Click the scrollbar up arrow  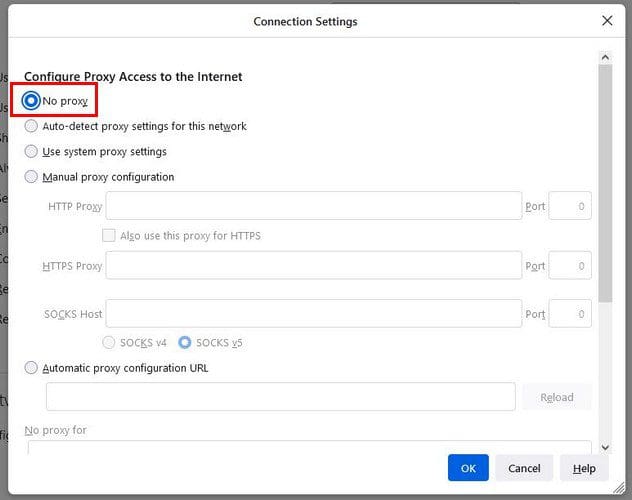coord(605,58)
